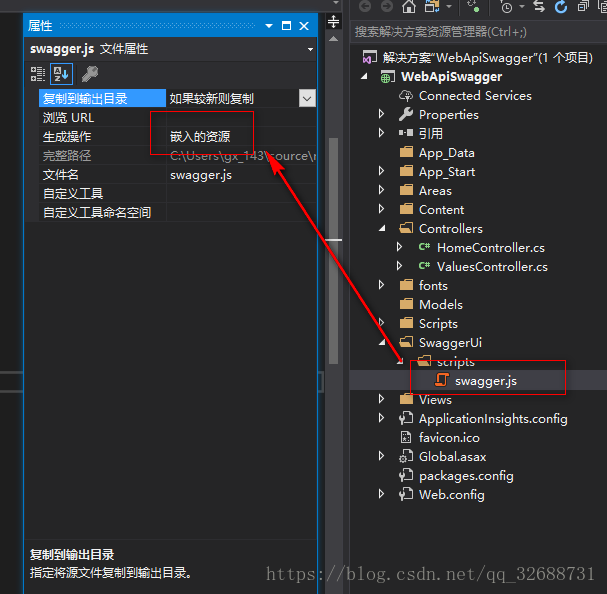The width and height of the screenshot is (607, 594).
Task: Expand the Web.config arrow
Action: click(x=382, y=494)
